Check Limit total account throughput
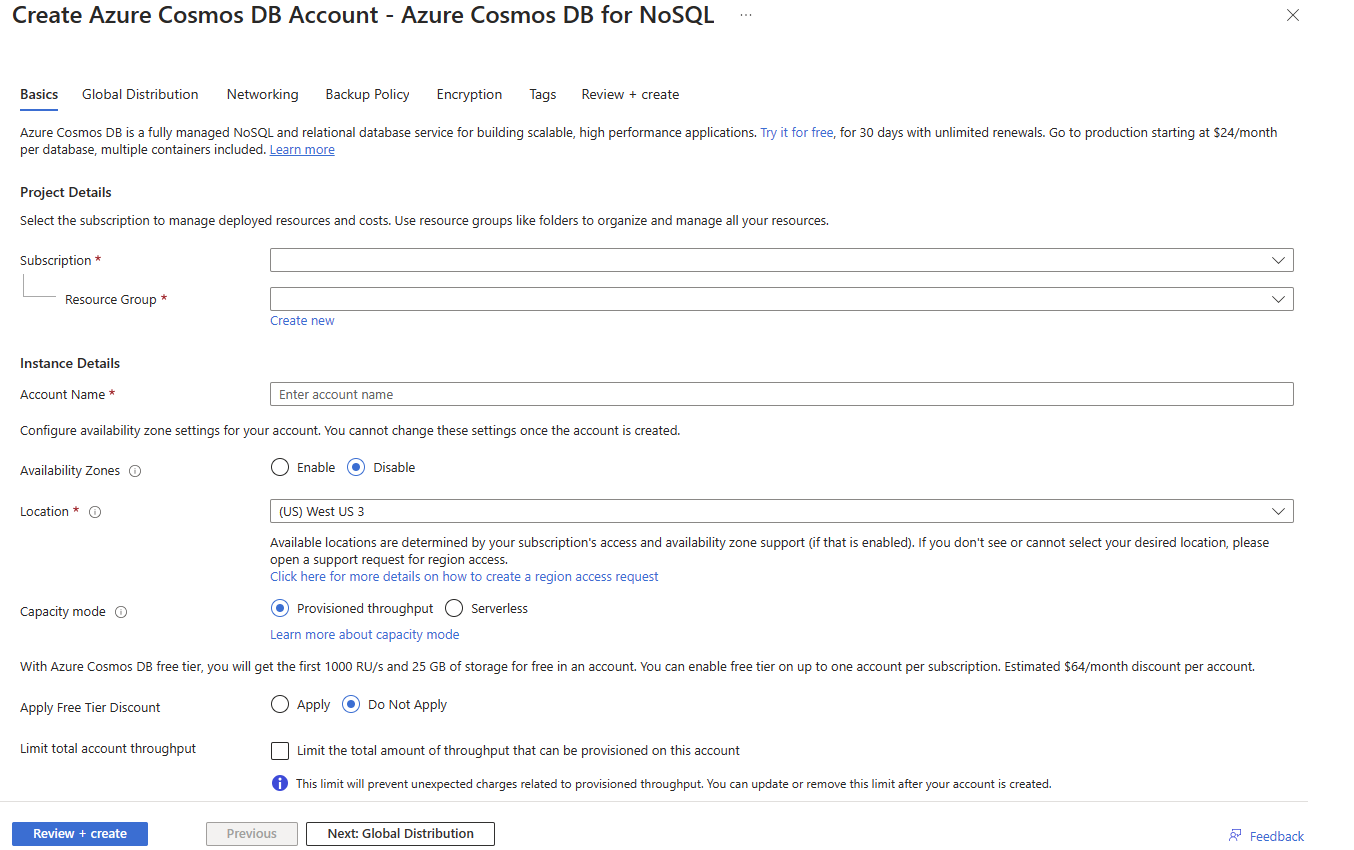The image size is (1354, 850). point(279,750)
